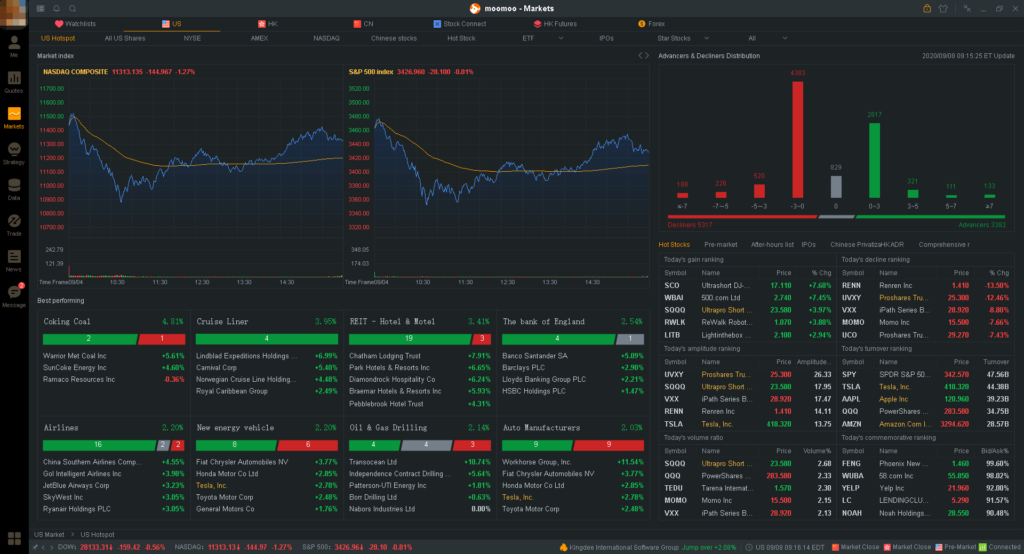The height and width of the screenshot is (554, 1024).
Task: Open the Chinese PrivatizaHKADR tab
Action: 867,244
